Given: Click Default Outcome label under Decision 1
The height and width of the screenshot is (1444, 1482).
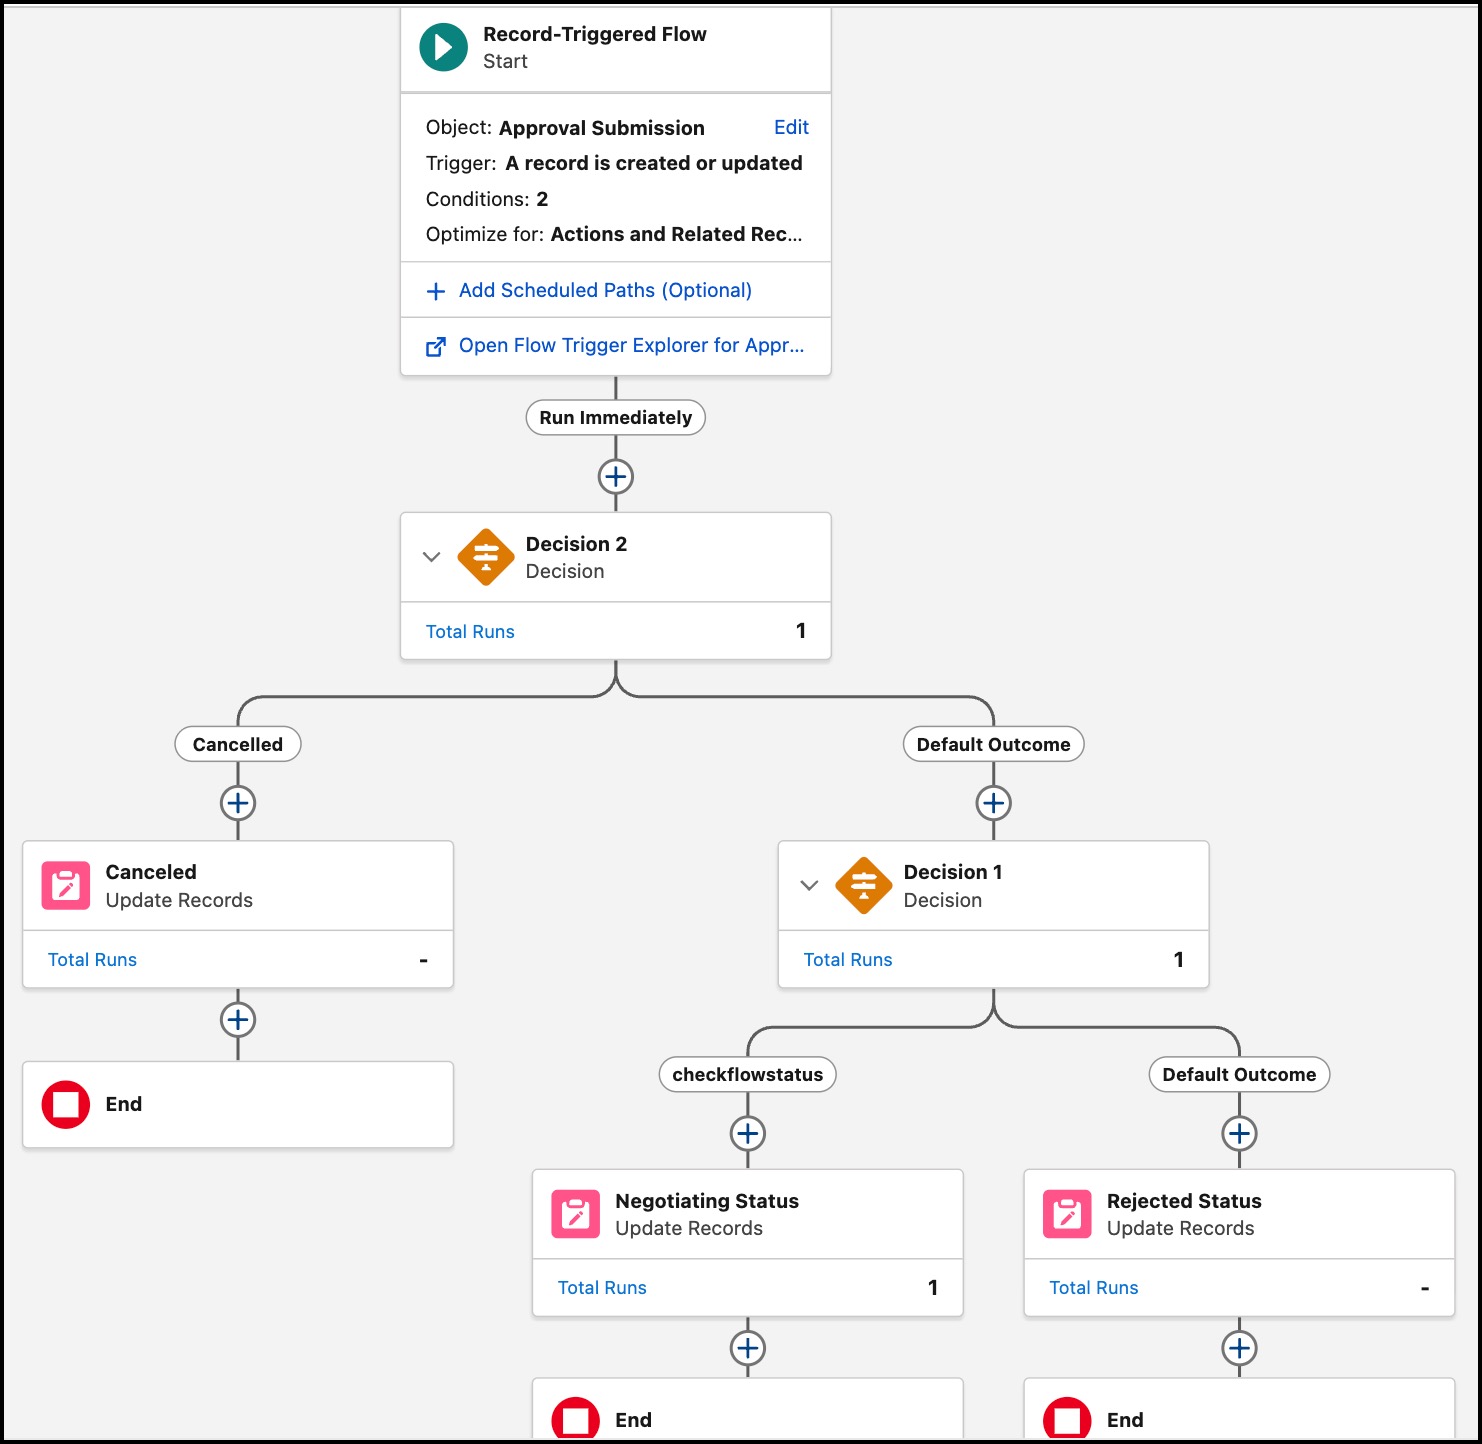Looking at the screenshot, I should [1239, 1074].
